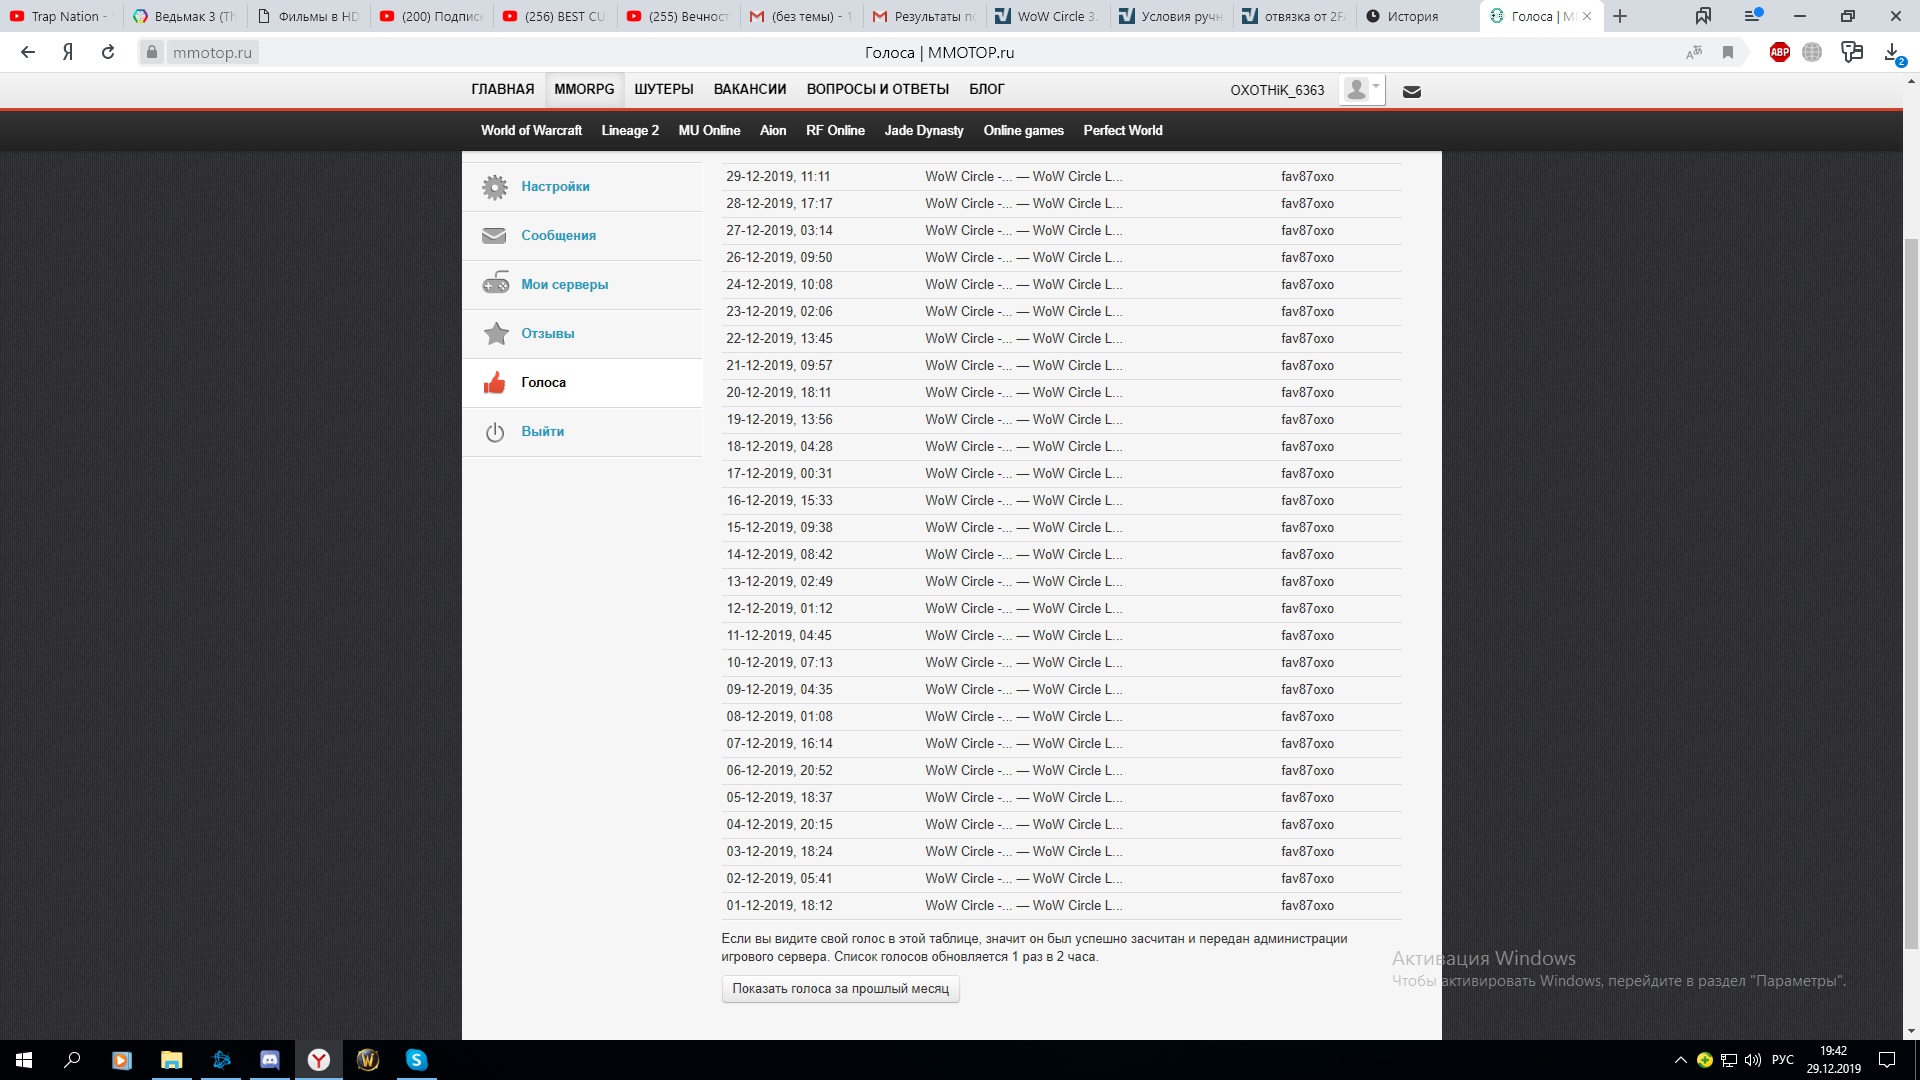Open Discord from the taskbar
1920x1080 pixels.
(270, 1060)
